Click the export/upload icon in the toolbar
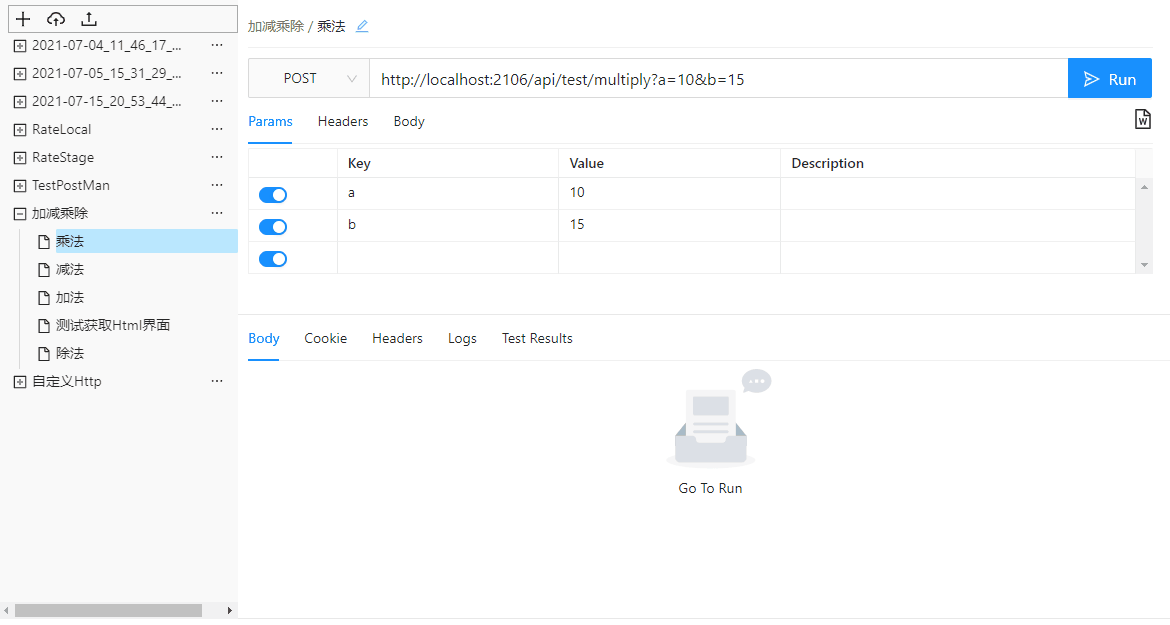The image size is (1170, 625). [x=88, y=18]
